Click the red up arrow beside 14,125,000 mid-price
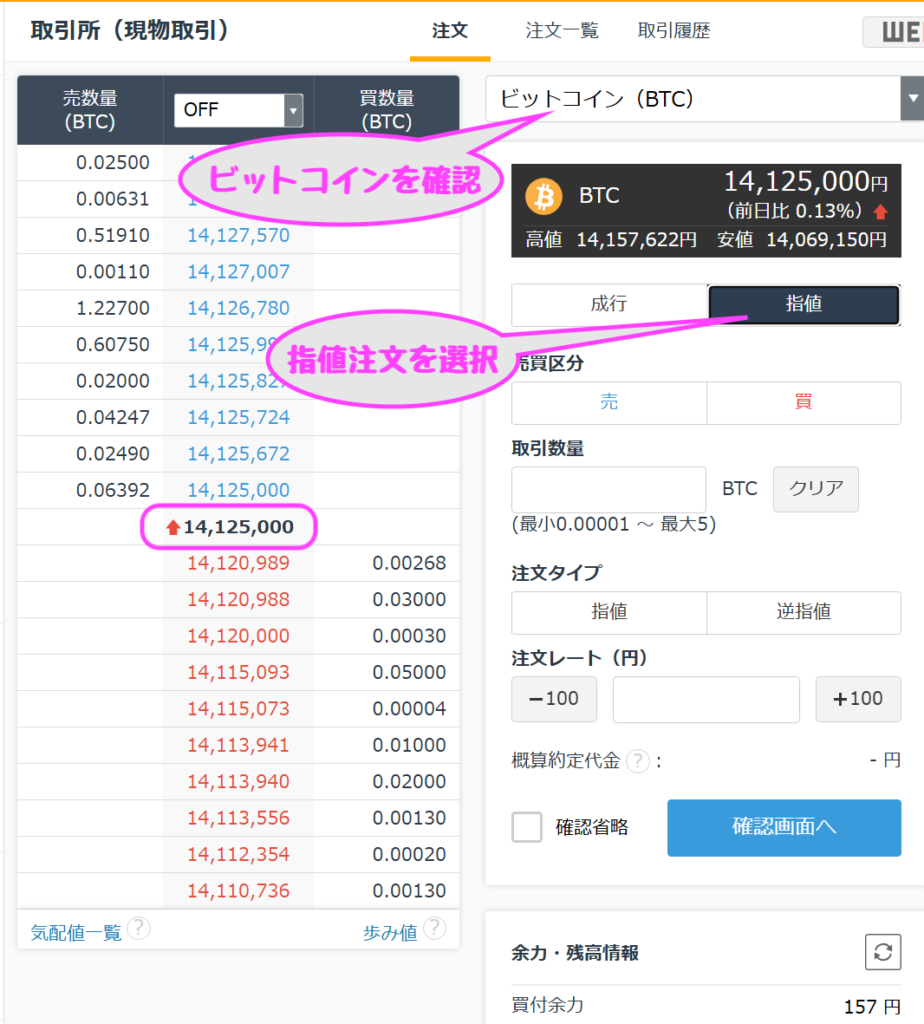Viewport: 924px width, 1024px height. pos(173,527)
